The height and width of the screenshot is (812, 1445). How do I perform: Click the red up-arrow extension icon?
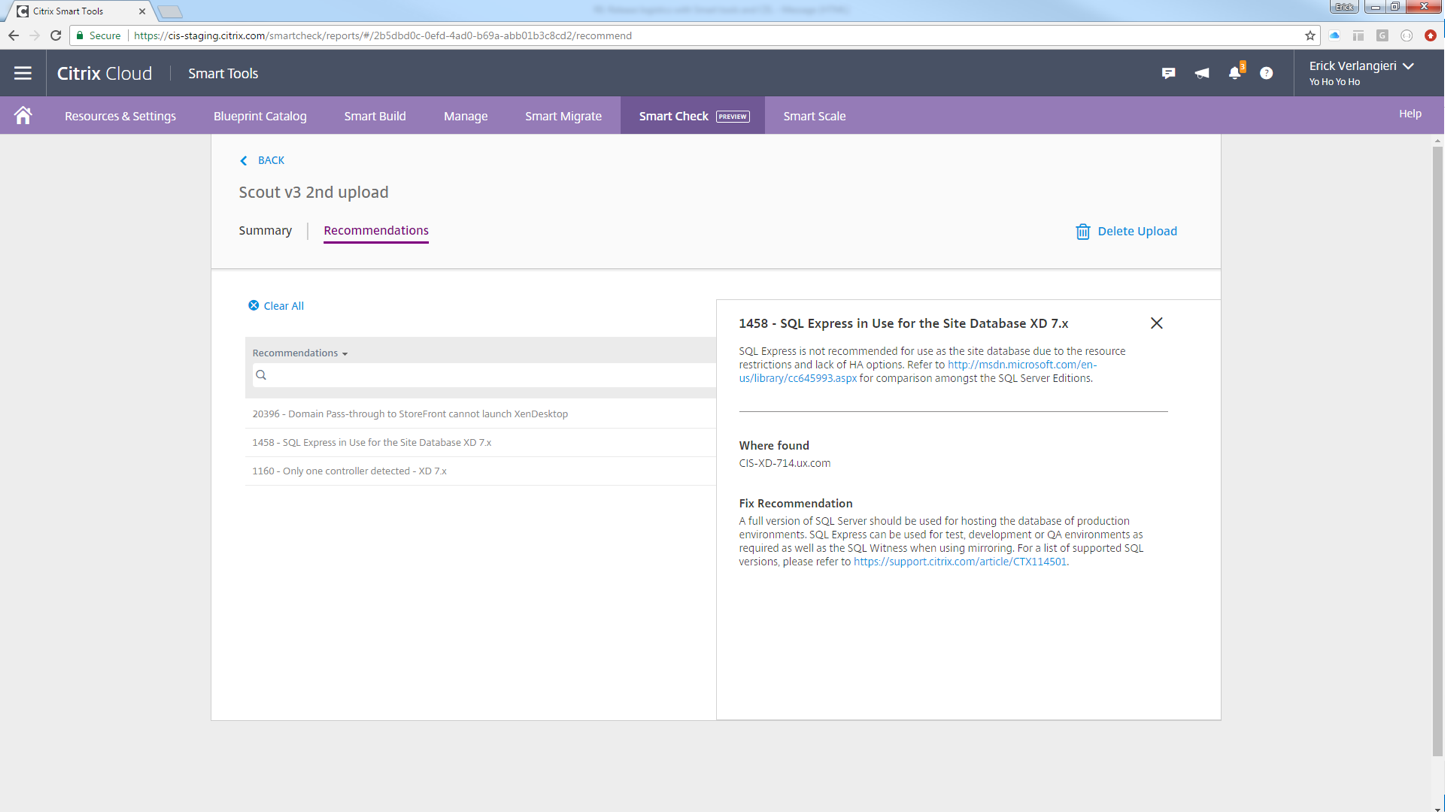tap(1430, 35)
